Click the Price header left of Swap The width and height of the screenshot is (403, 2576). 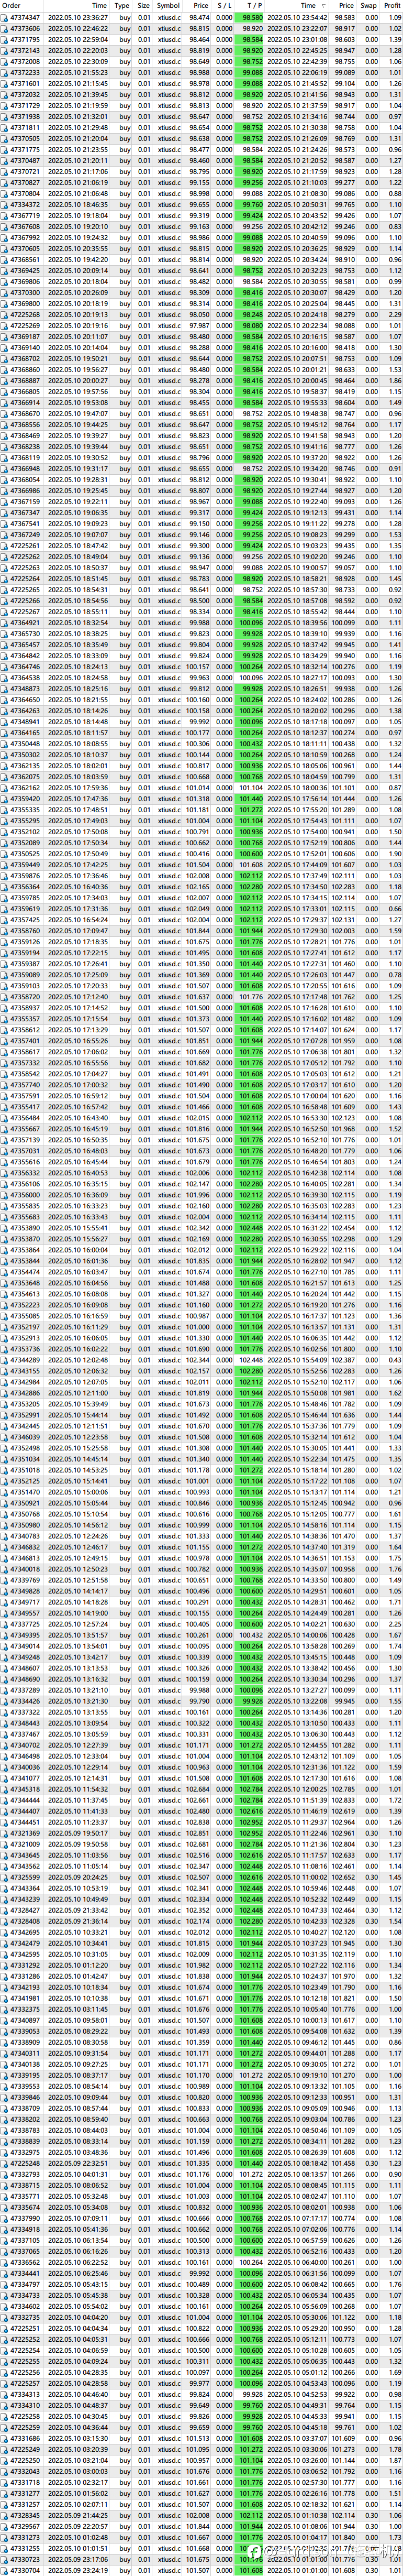(345, 5)
